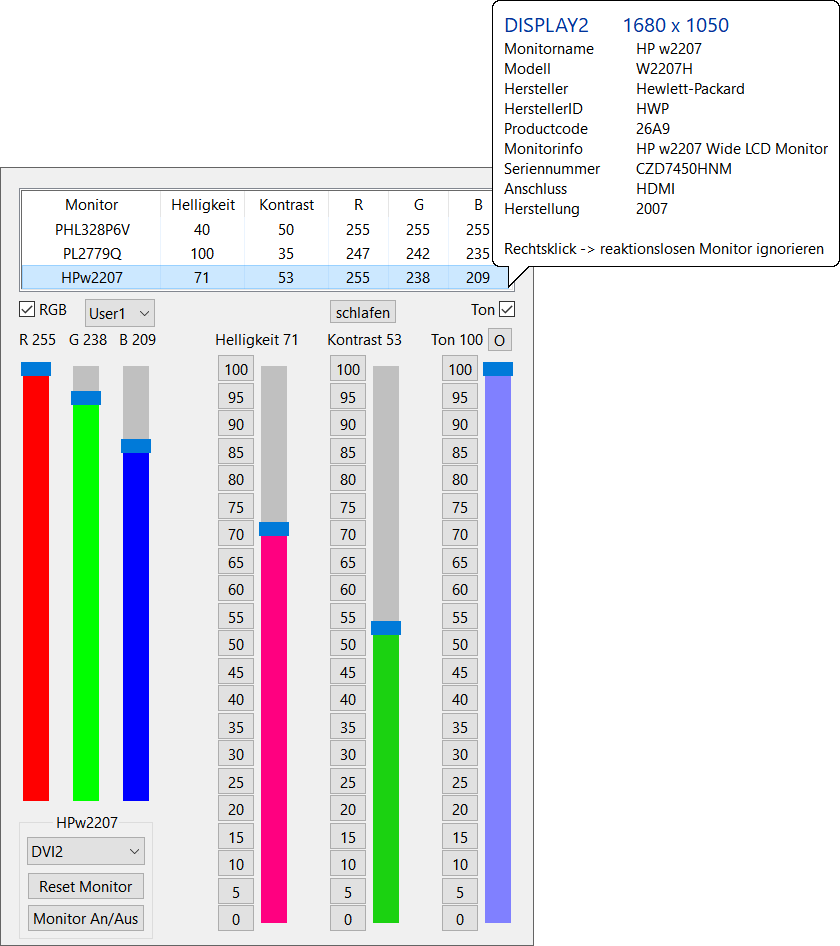Click the DISPLAY2 tooltip title
Viewport: 840px width, 946px height.
[546, 25]
